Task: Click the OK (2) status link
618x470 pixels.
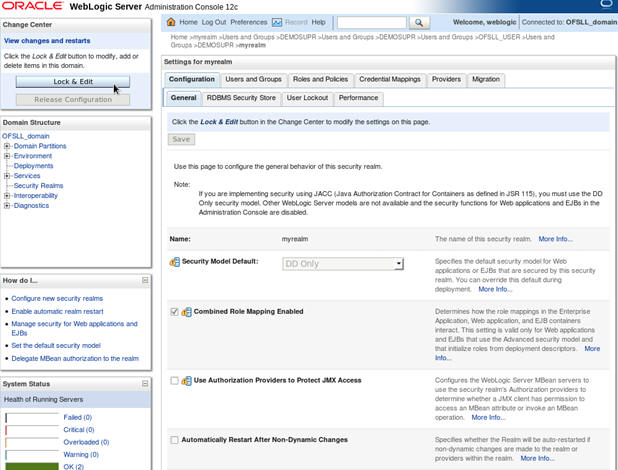Action: click(x=74, y=466)
